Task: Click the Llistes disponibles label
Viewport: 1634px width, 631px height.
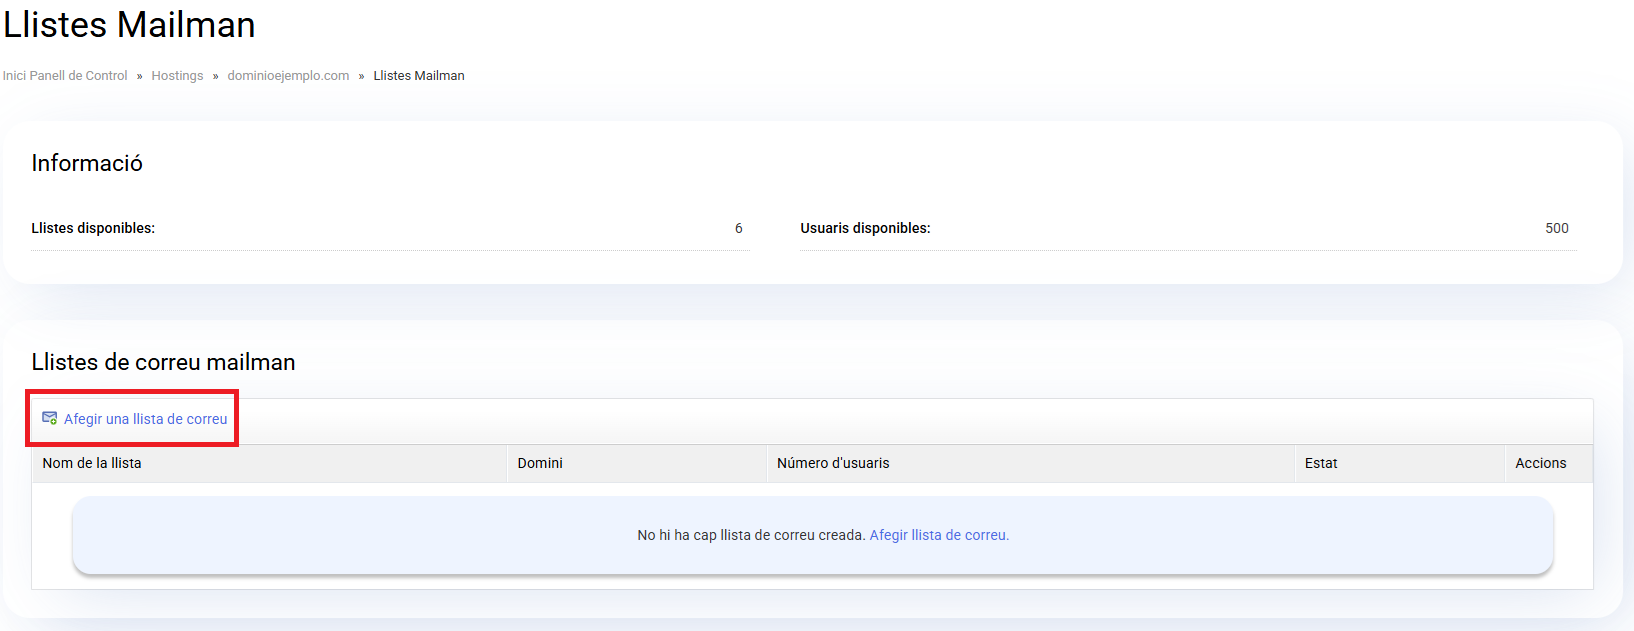Action: (x=93, y=228)
